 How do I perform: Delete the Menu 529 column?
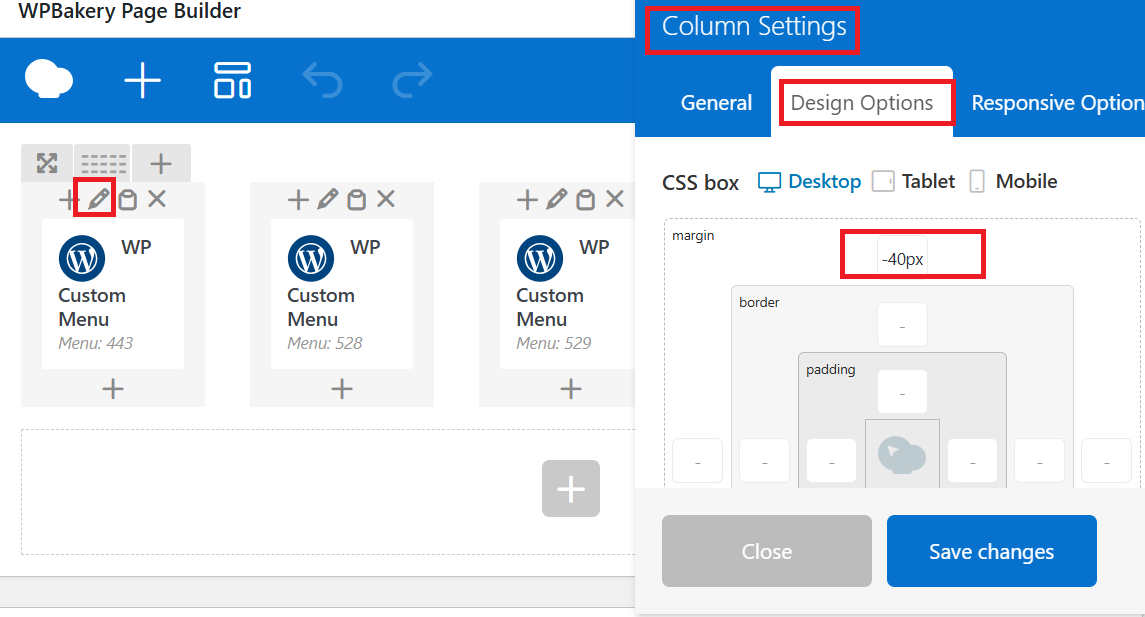coord(616,199)
